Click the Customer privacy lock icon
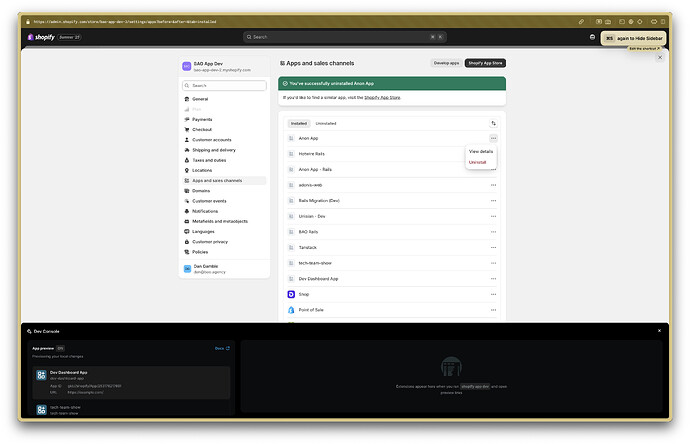This screenshot has height=444, width=690. pos(187,242)
